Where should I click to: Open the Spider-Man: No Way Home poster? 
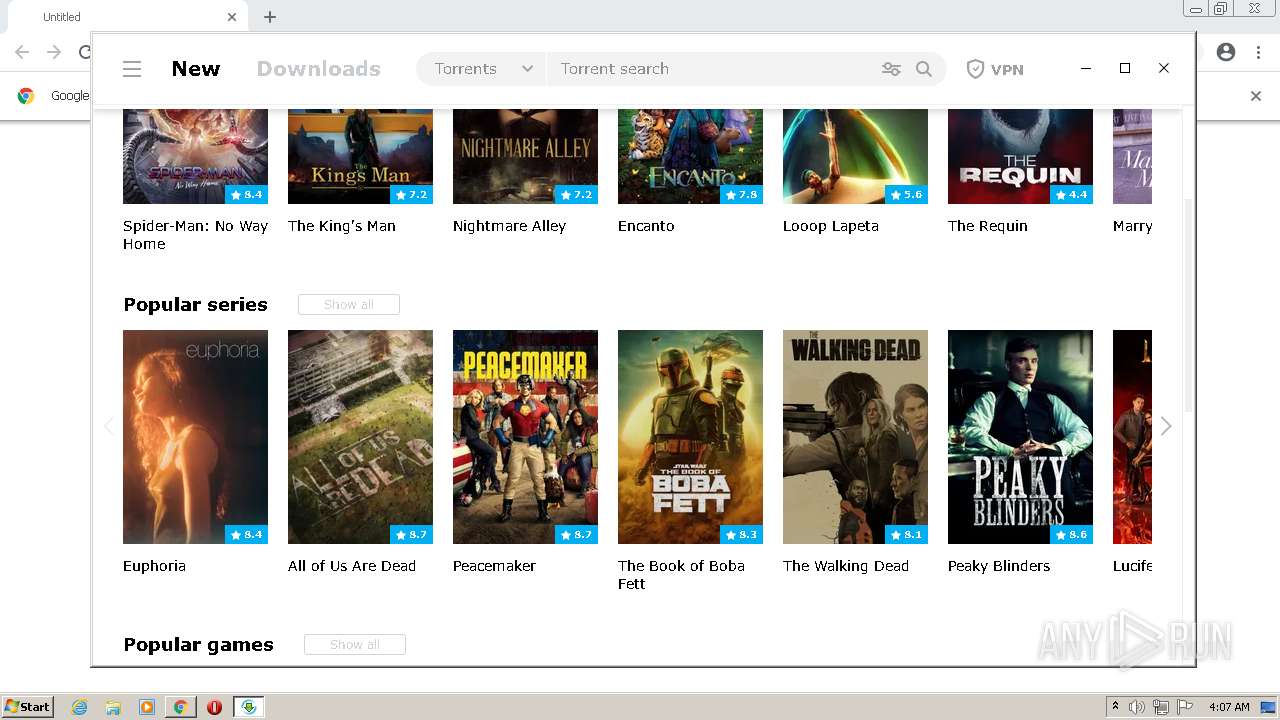point(195,156)
